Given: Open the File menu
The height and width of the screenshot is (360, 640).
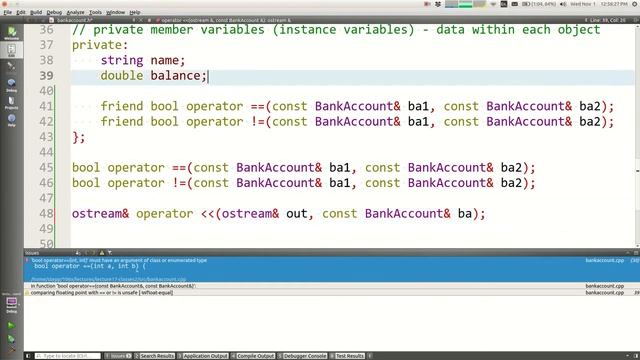Looking at the screenshot, I should pos(8,12).
